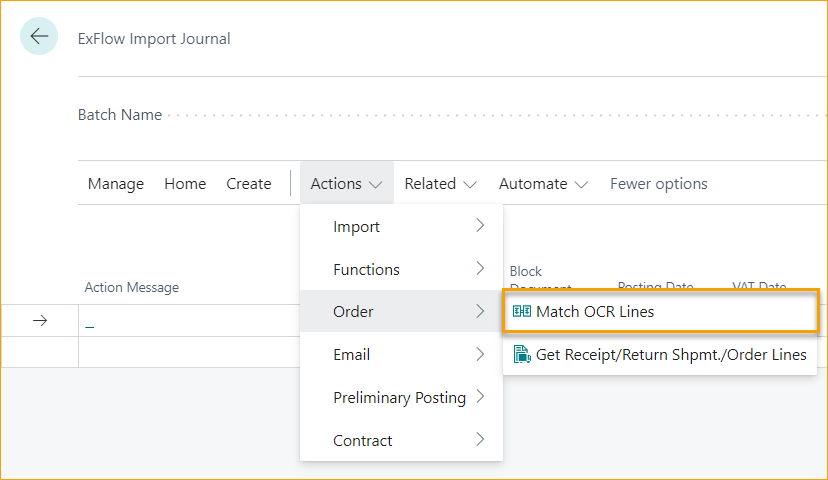This screenshot has width=828, height=480.
Task: Choose Match OCR Lines
Action: pos(661,312)
